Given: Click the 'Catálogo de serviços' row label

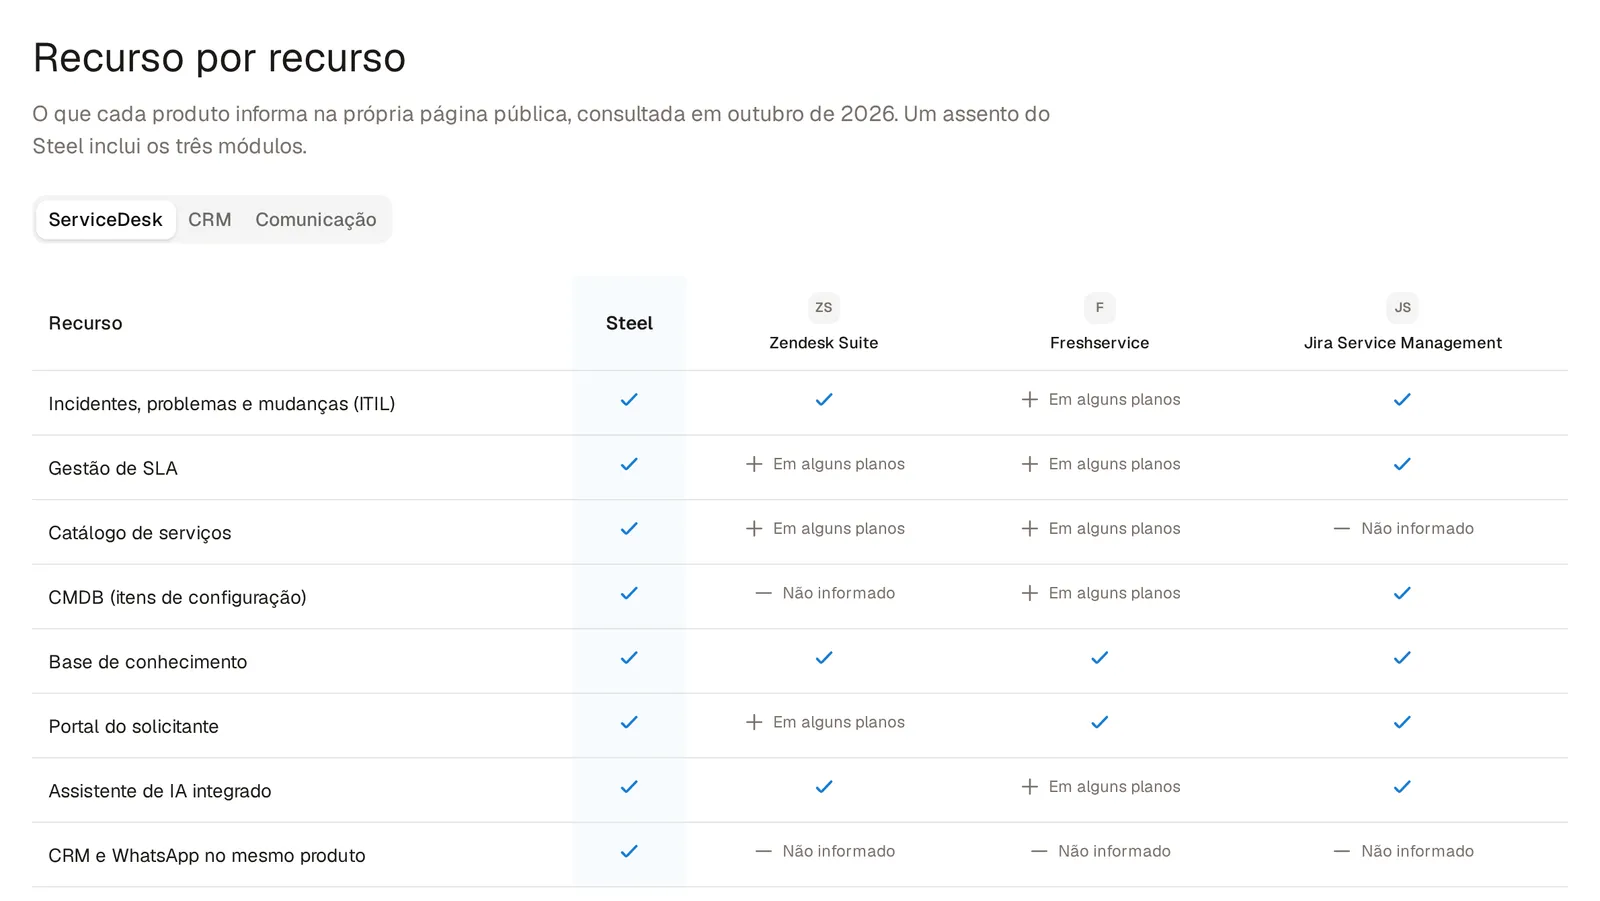Looking at the screenshot, I should (140, 533).
